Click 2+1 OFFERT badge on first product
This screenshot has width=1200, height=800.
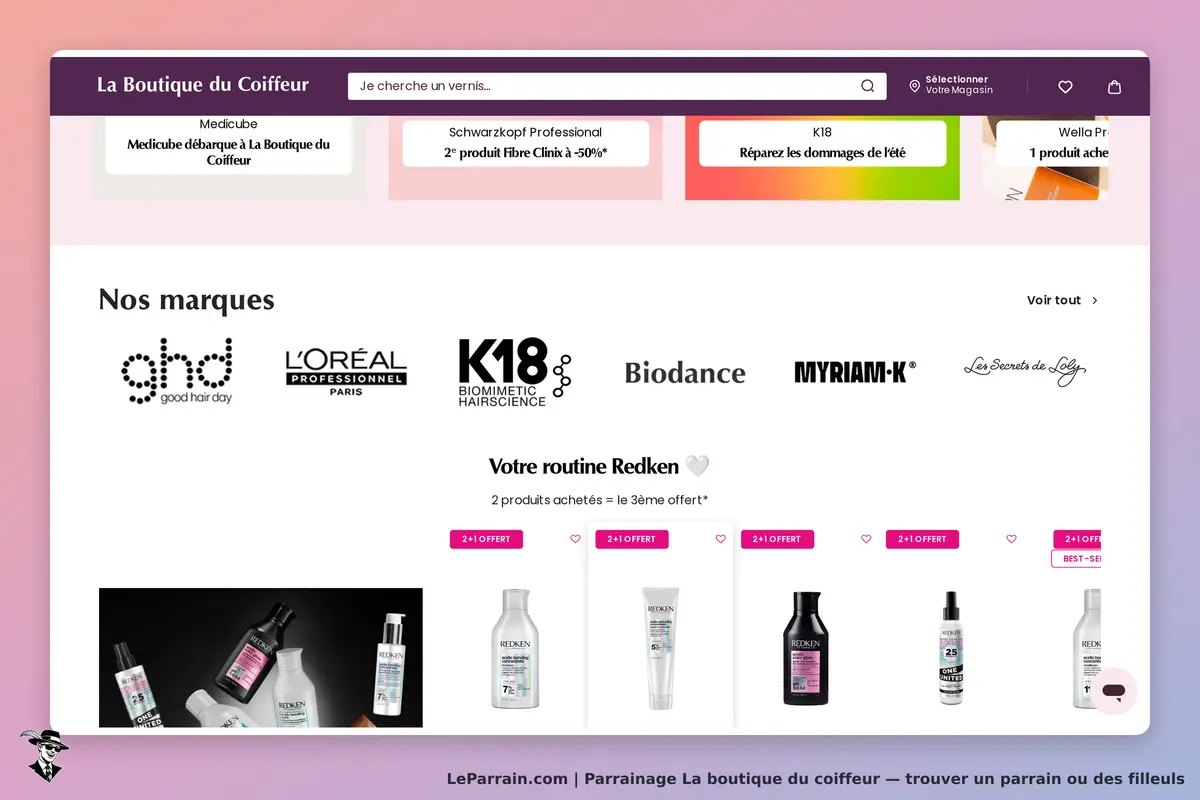click(x=486, y=539)
